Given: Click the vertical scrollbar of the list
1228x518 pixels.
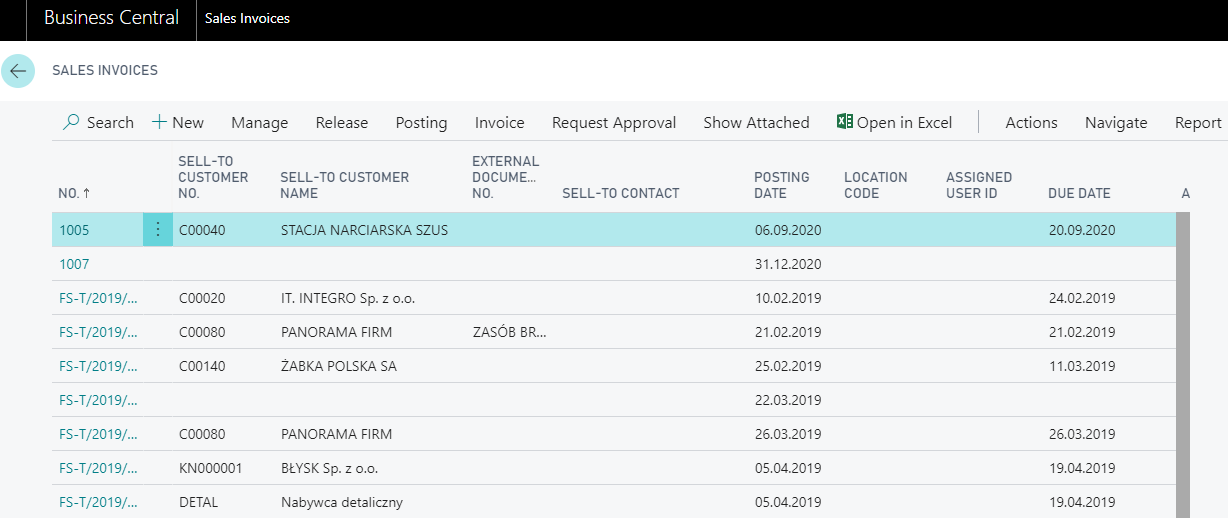Looking at the screenshot, I should coord(1183,365).
